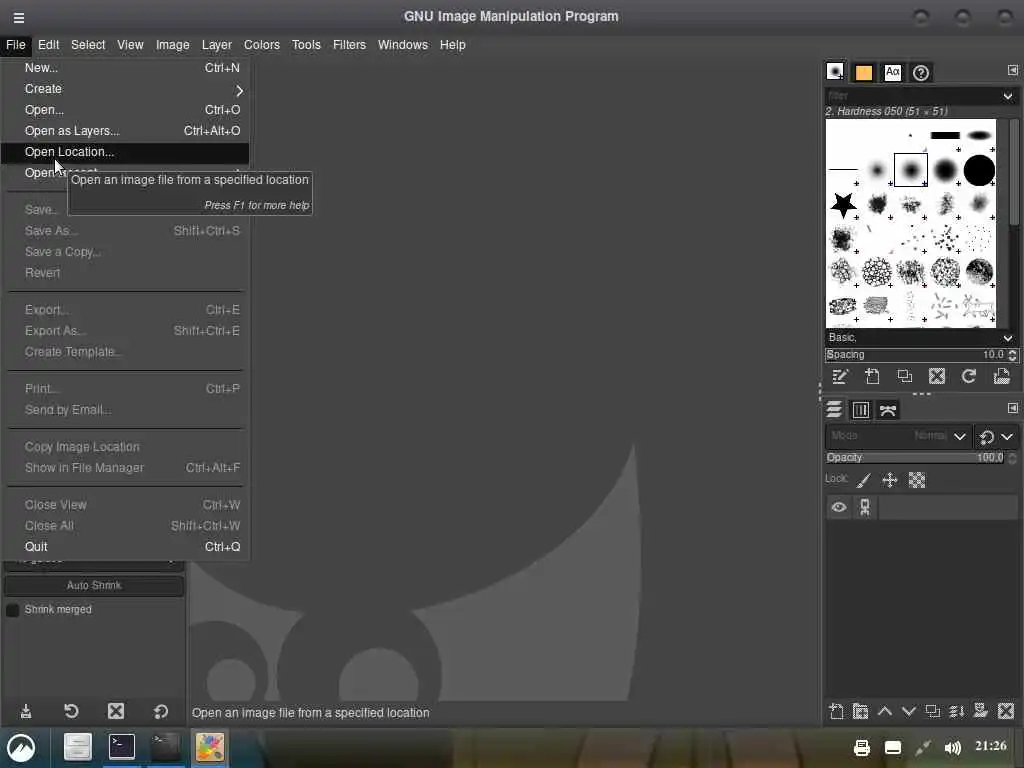
Task: Adjust the brush Spacing slider
Action: coord(916,355)
